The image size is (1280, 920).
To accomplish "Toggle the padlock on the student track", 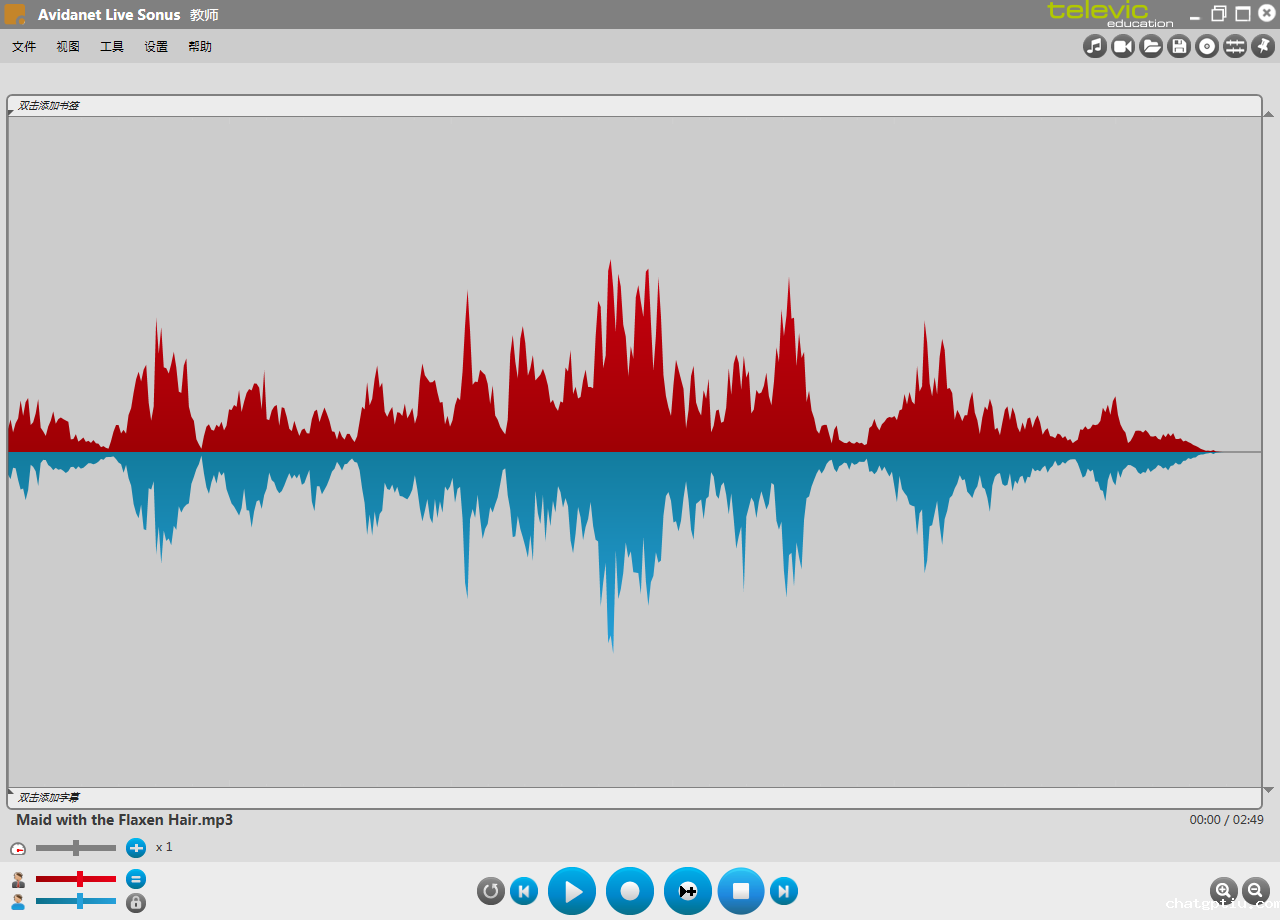I will (136, 902).
